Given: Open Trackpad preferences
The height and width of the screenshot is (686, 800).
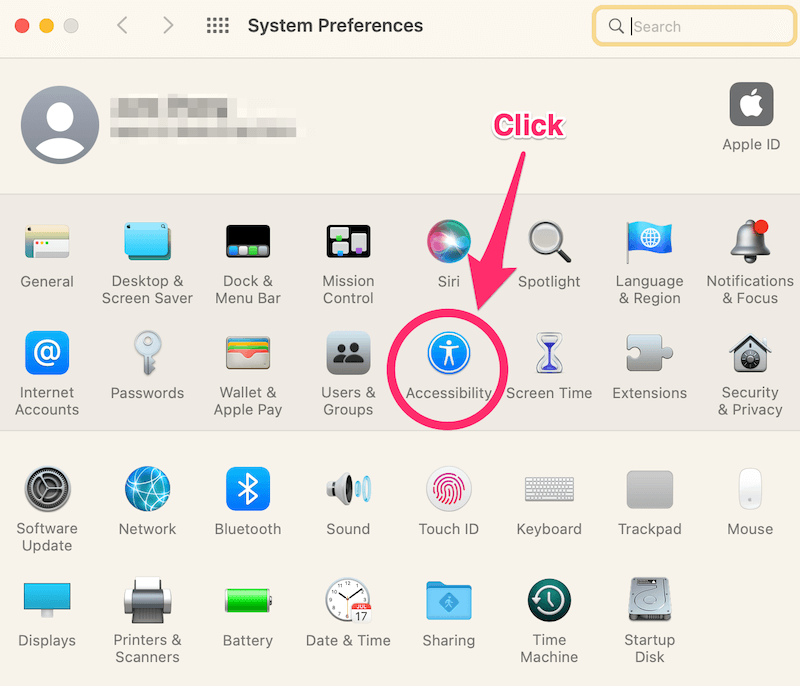Looking at the screenshot, I should pos(649,490).
